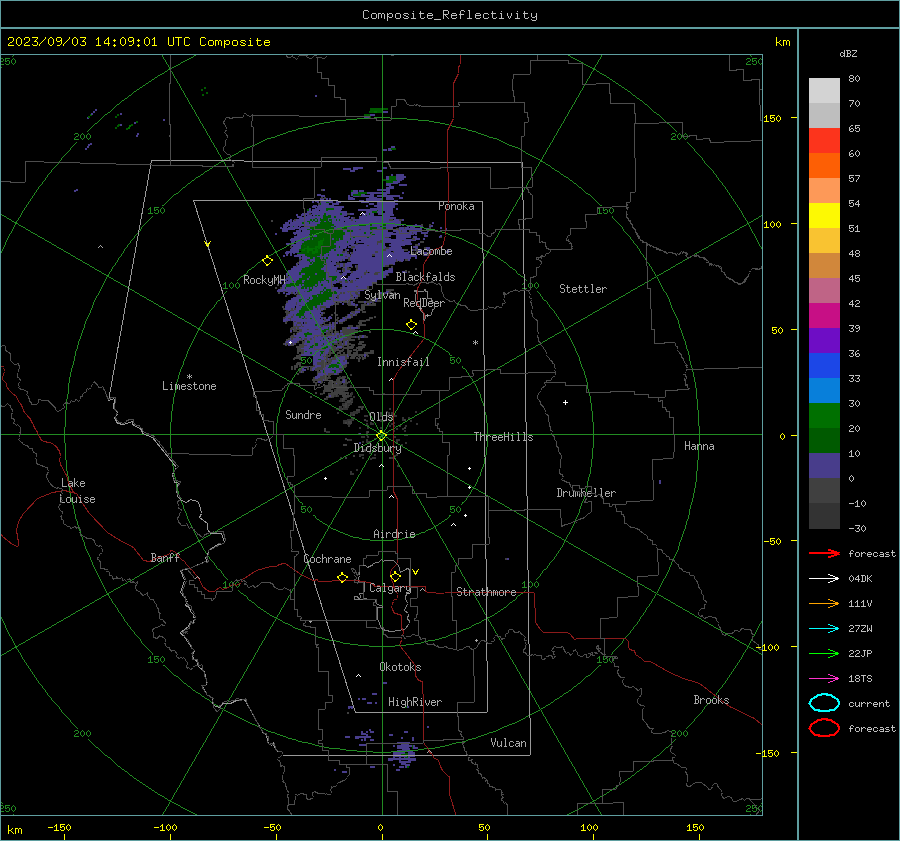Image resolution: width=900 pixels, height=841 pixels.
Task: Select the Olds label
Action: (x=381, y=417)
